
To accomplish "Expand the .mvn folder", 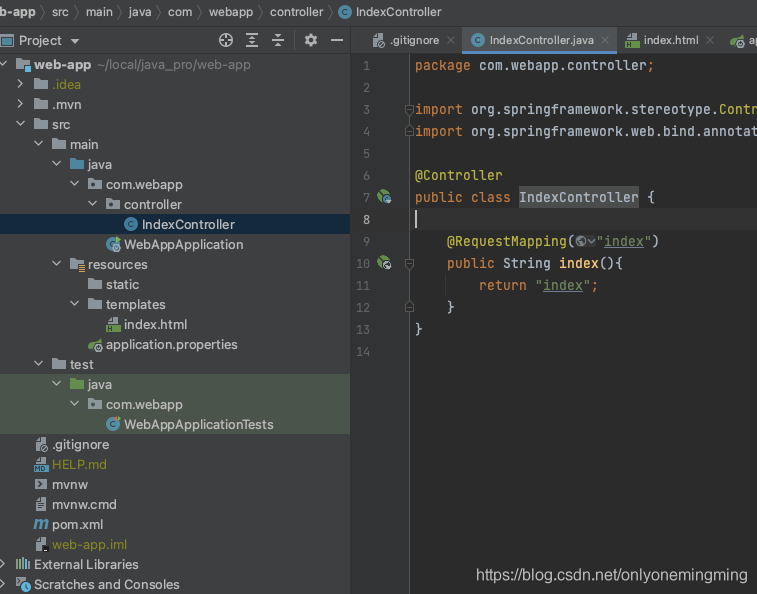I will point(20,104).
